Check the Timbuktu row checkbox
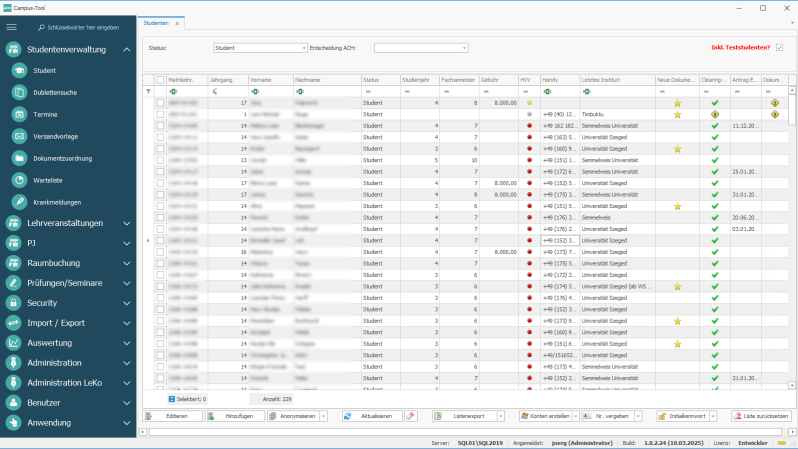 [x=160, y=115]
